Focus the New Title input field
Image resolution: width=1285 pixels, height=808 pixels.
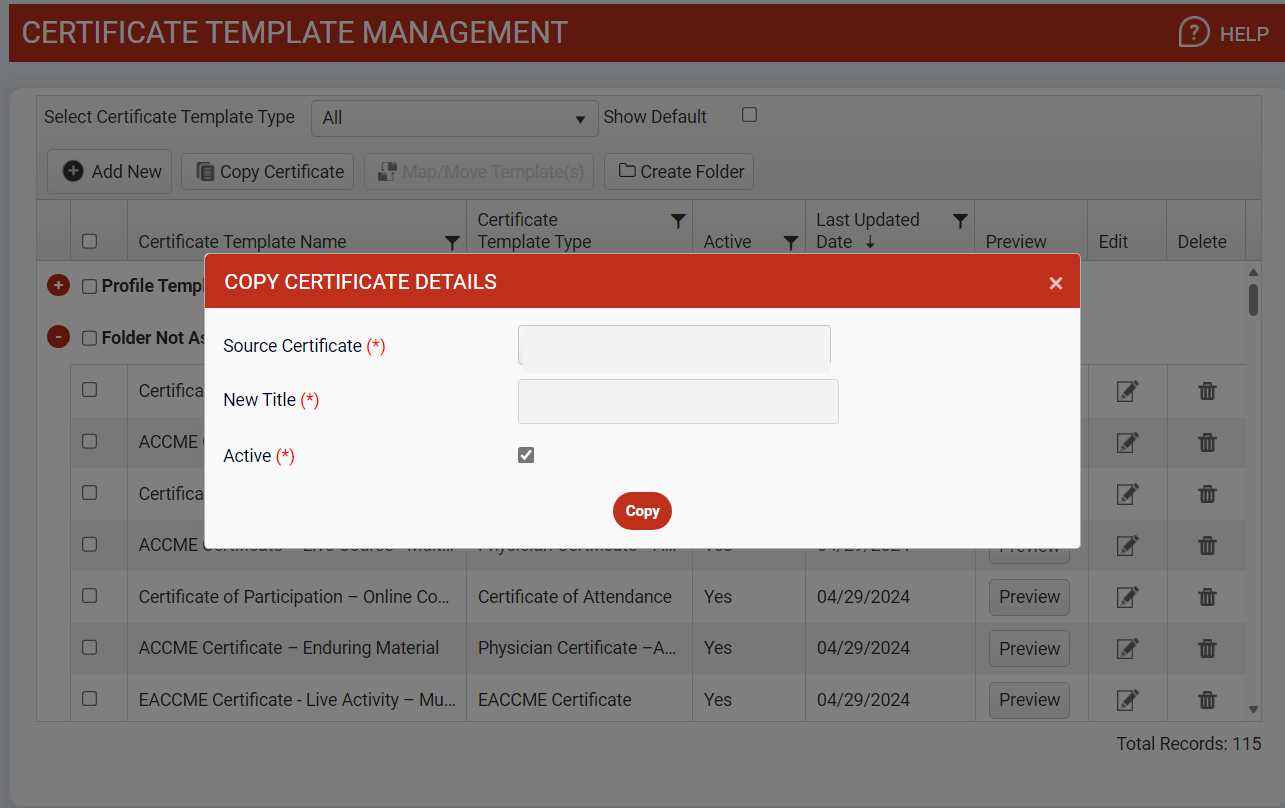(x=678, y=401)
